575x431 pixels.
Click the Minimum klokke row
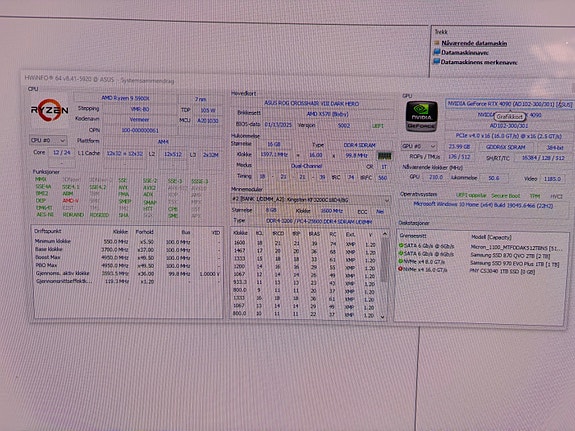pos(127,242)
